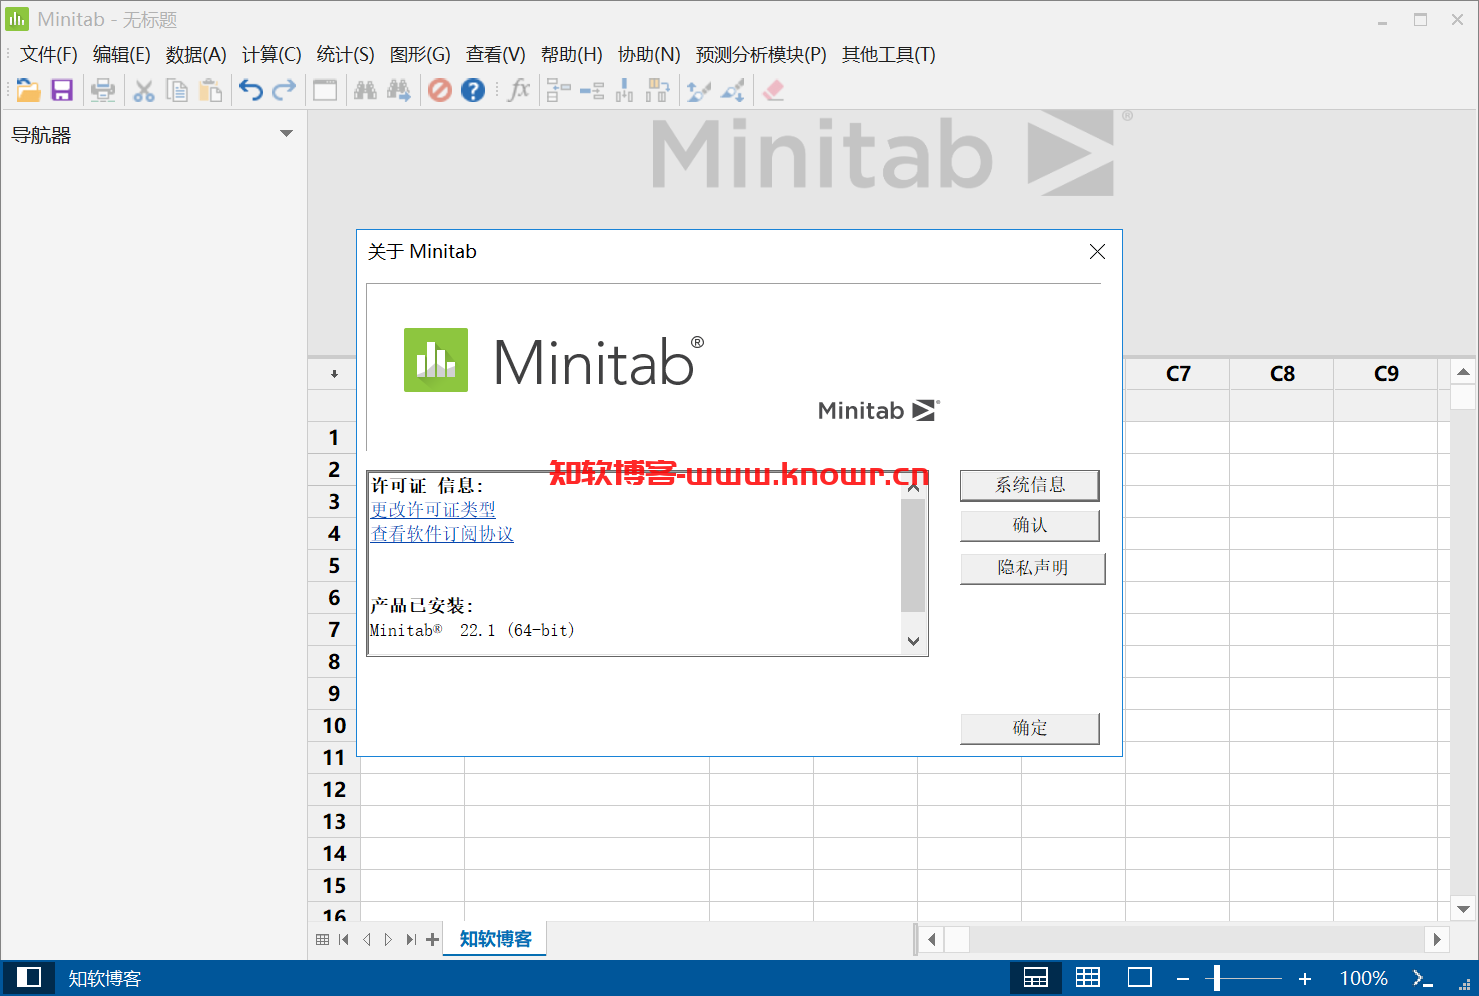The image size is (1479, 996).
Task: Go to next worksheet tab arrow
Action: point(388,939)
